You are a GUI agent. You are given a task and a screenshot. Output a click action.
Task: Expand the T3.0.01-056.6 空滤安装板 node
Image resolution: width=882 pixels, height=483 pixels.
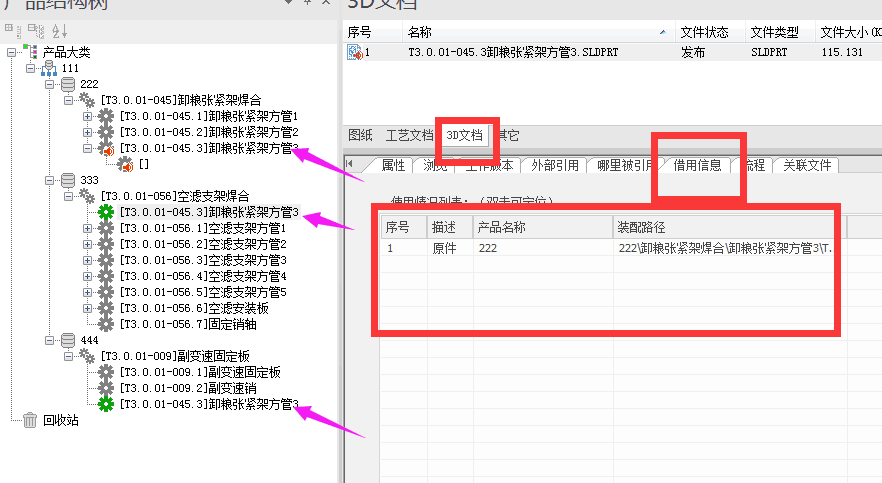[x=87, y=308]
